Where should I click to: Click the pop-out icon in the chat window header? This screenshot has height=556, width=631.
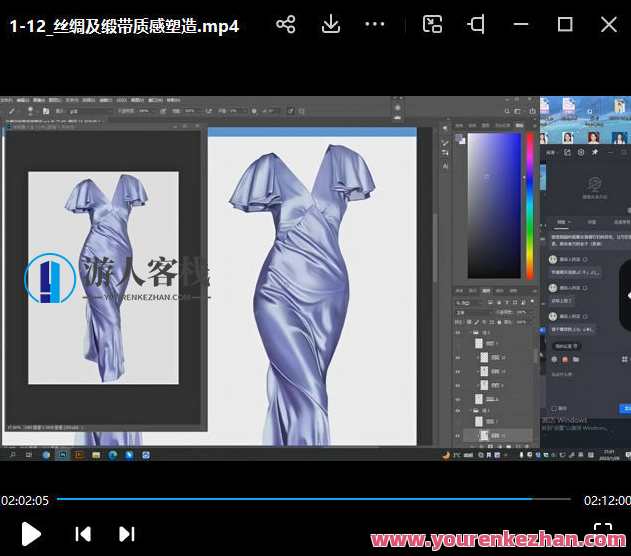tap(567, 152)
